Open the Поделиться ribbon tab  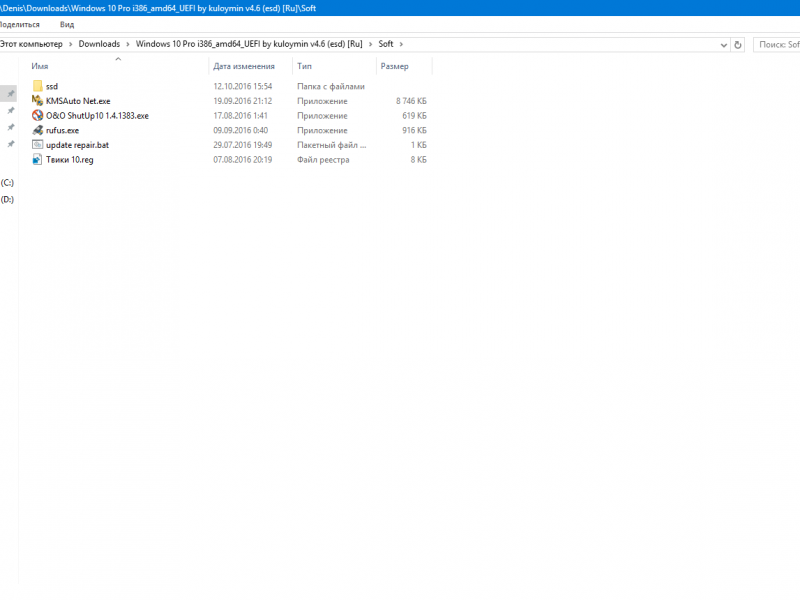tap(19, 24)
